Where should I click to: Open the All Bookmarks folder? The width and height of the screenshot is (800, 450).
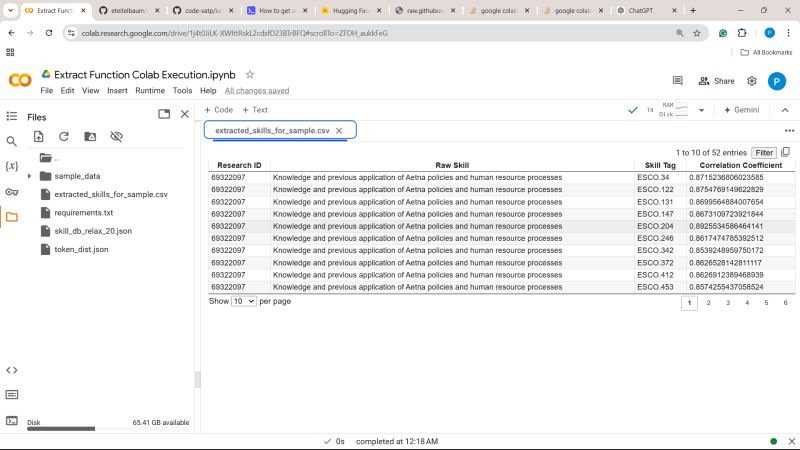click(766, 52)
